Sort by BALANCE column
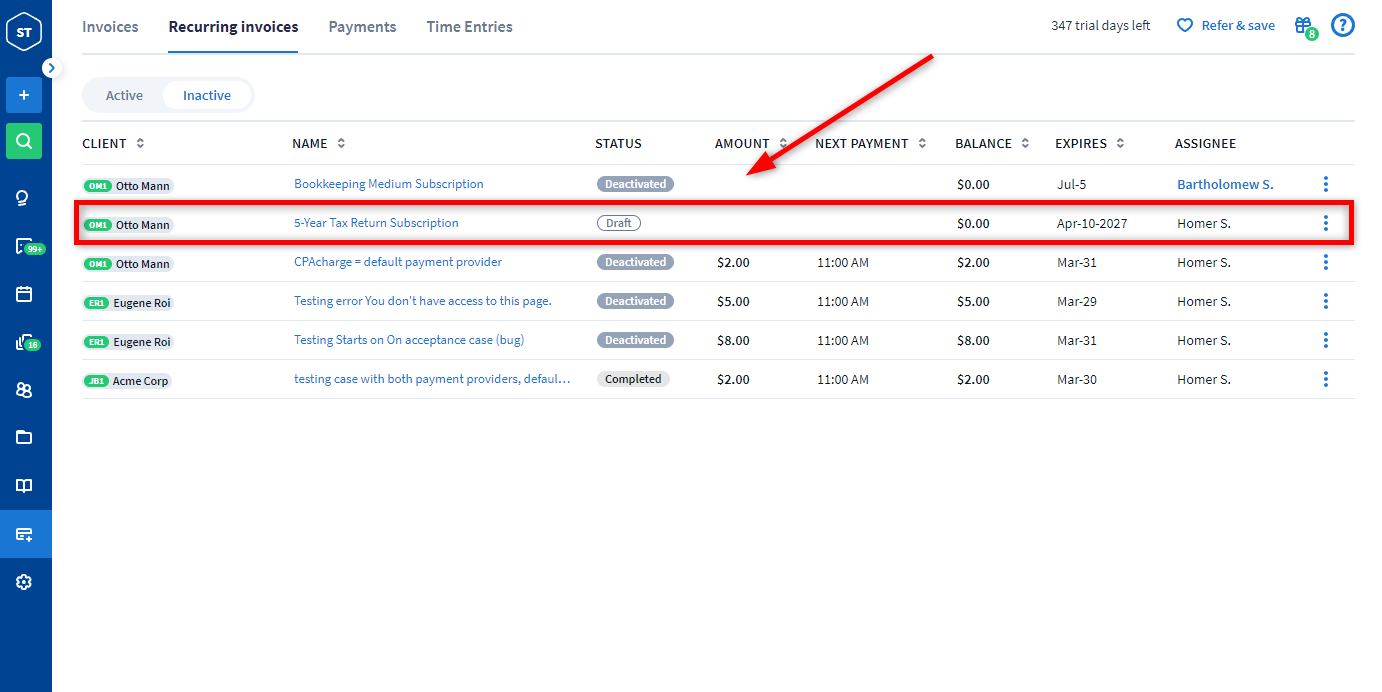The width and height of the screenshot is (1382, 692). coord(993,143)
